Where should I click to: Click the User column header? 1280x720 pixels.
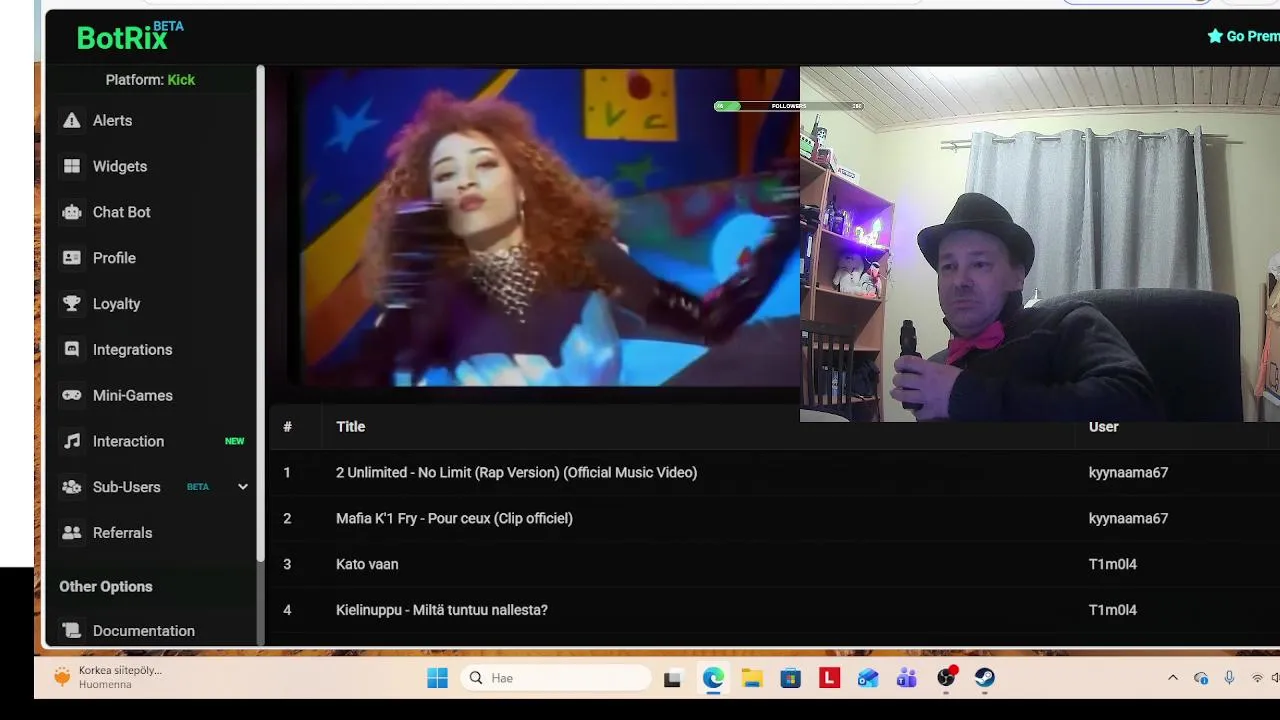pyautogui.click(x=1103, y=427)
